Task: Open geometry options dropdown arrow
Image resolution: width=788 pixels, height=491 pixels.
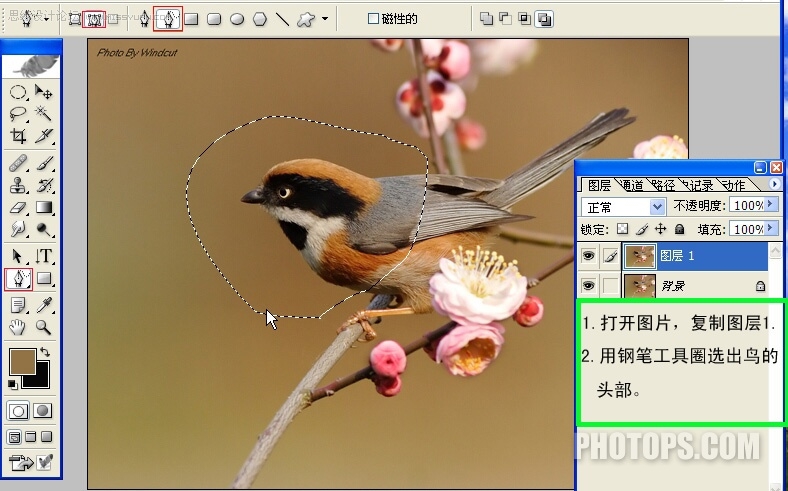Action: [x=325, y=19]
